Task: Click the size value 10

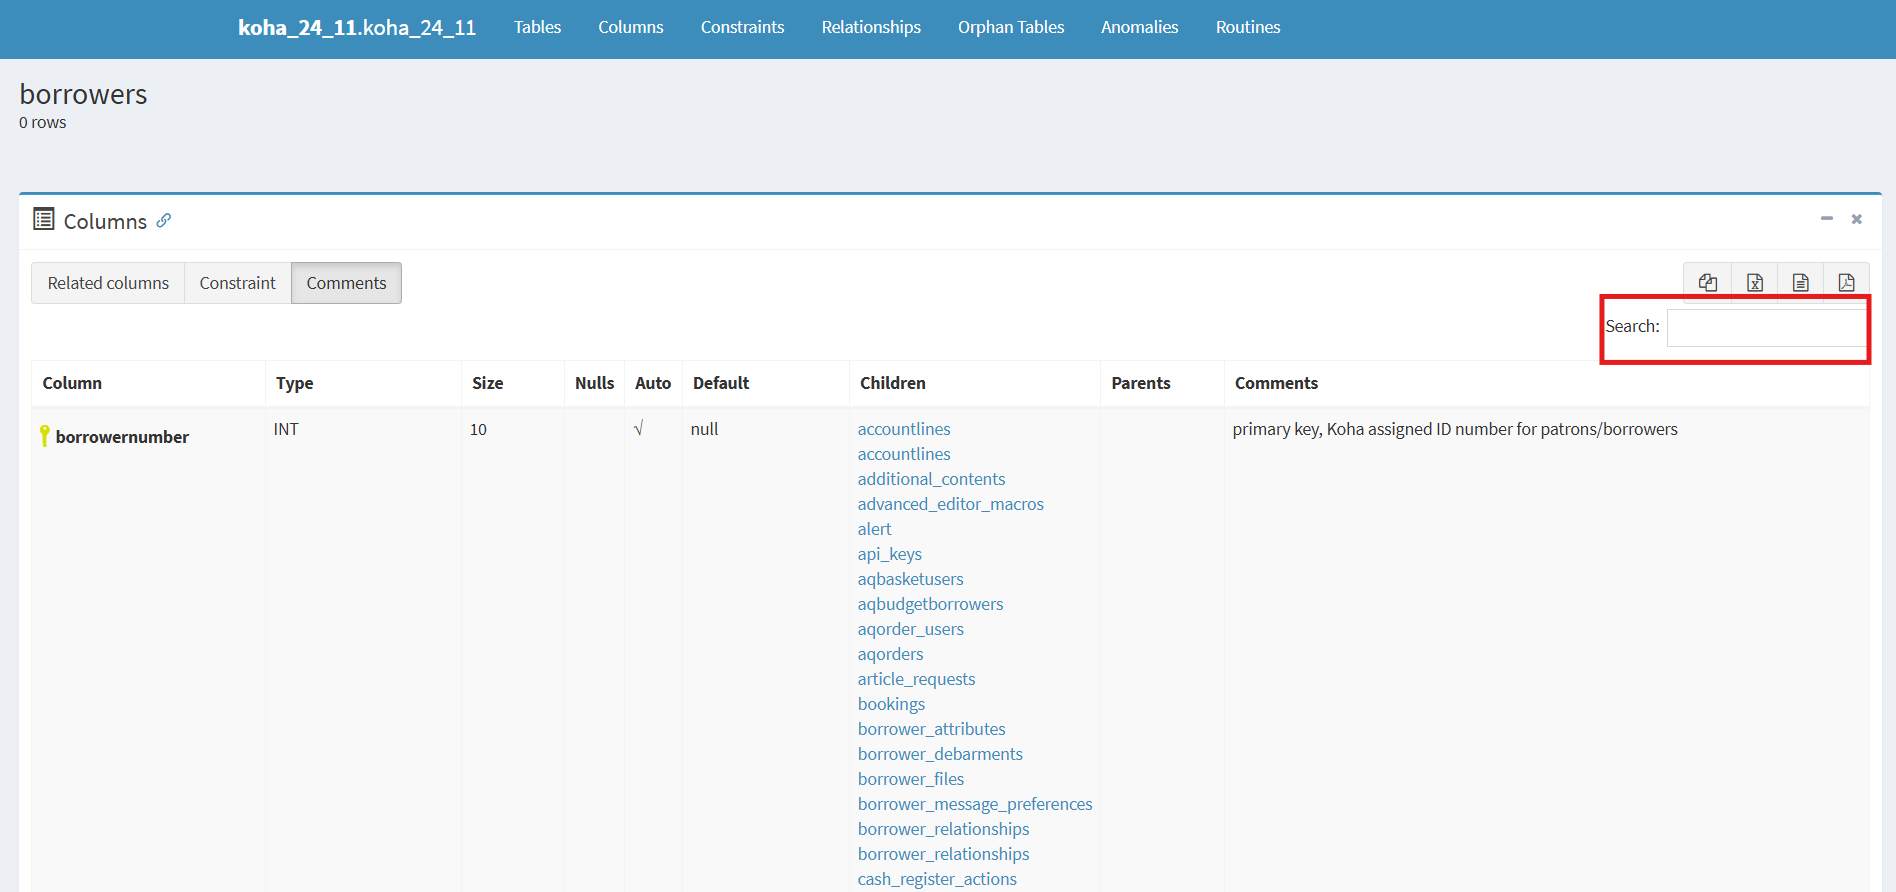Action: 478,429
